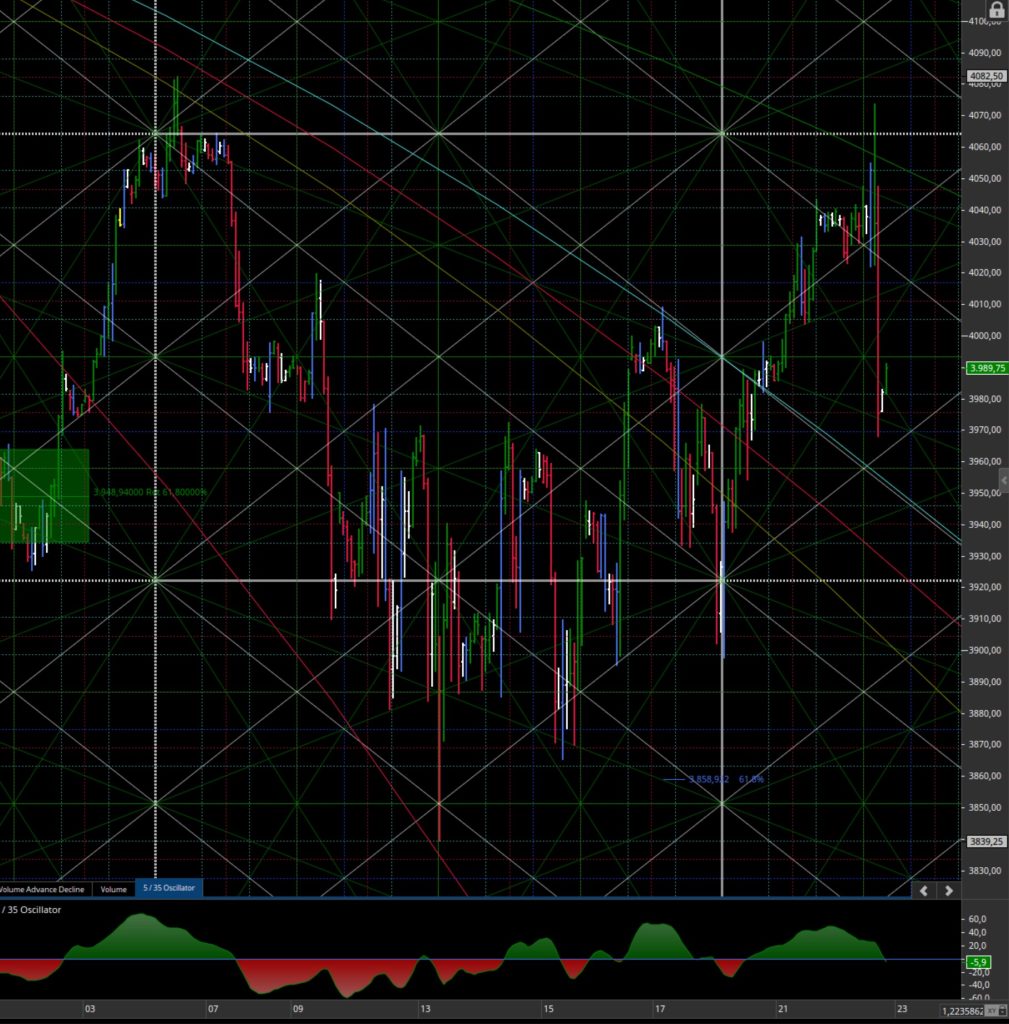Click the 1,2235862 value field
Image resolution: width=1009 pixels, height=1024 pixels.
(x=963, y=1011)
